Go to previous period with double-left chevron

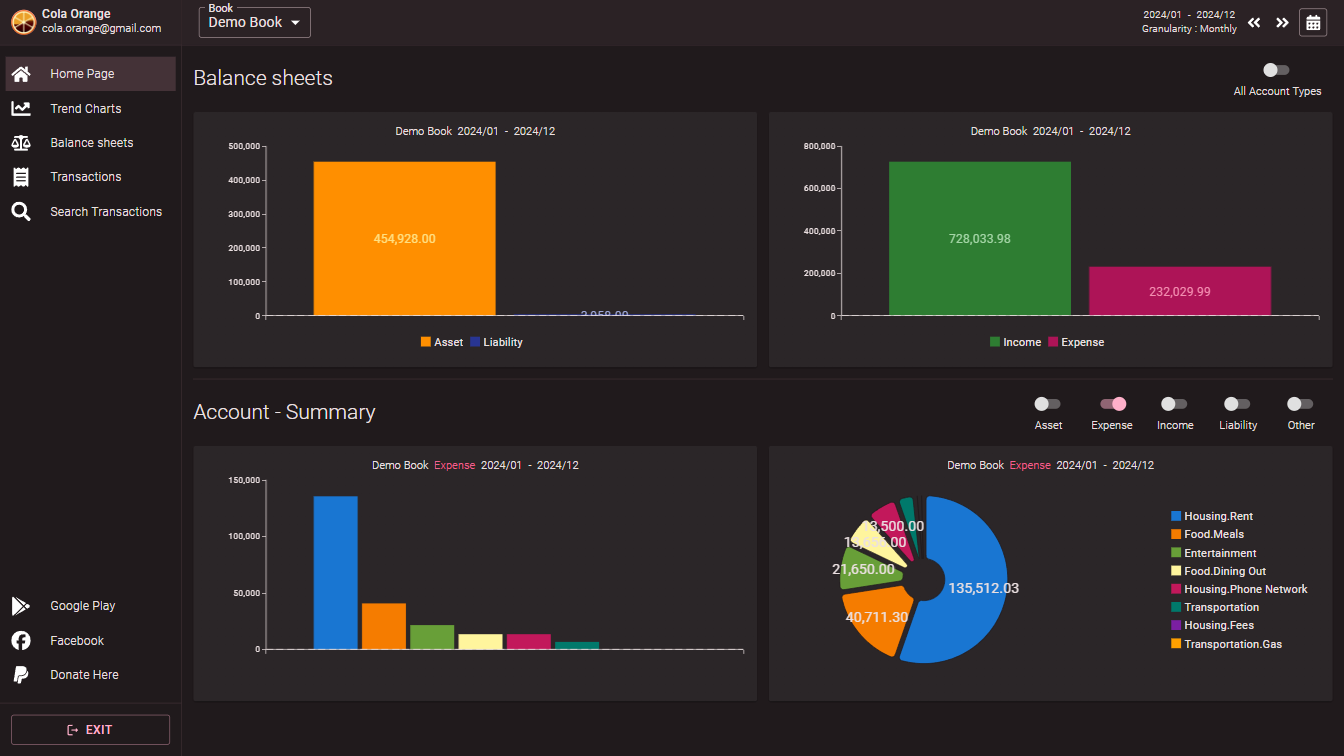pos(1254,23)
